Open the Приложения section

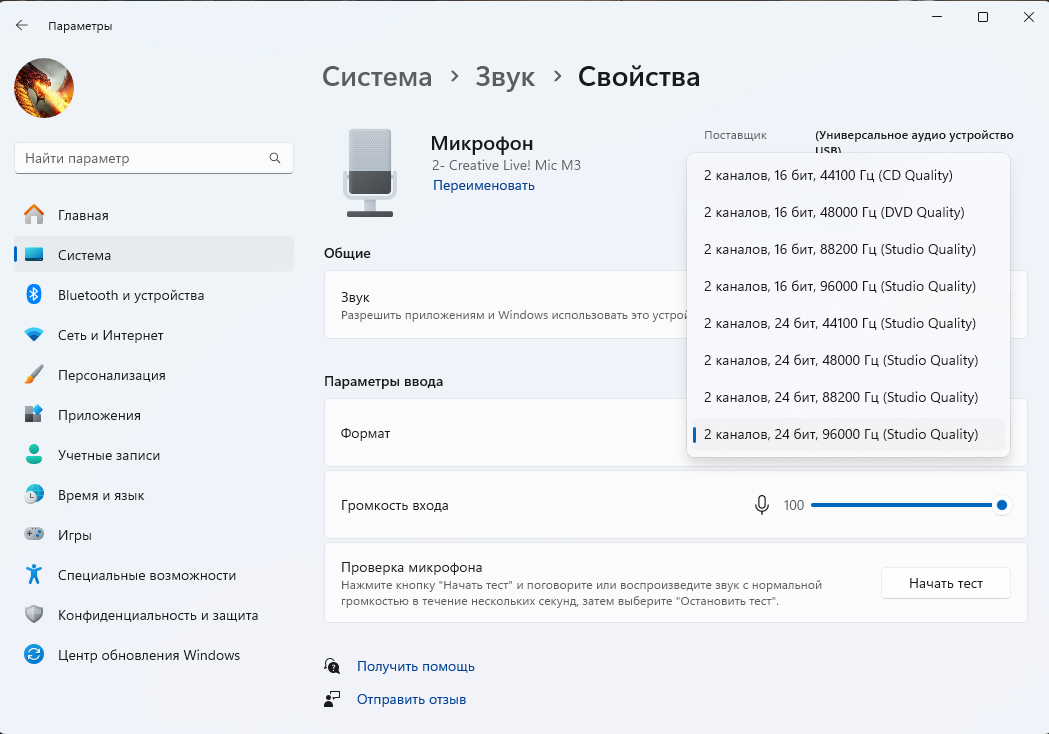[x=154, y=415]
